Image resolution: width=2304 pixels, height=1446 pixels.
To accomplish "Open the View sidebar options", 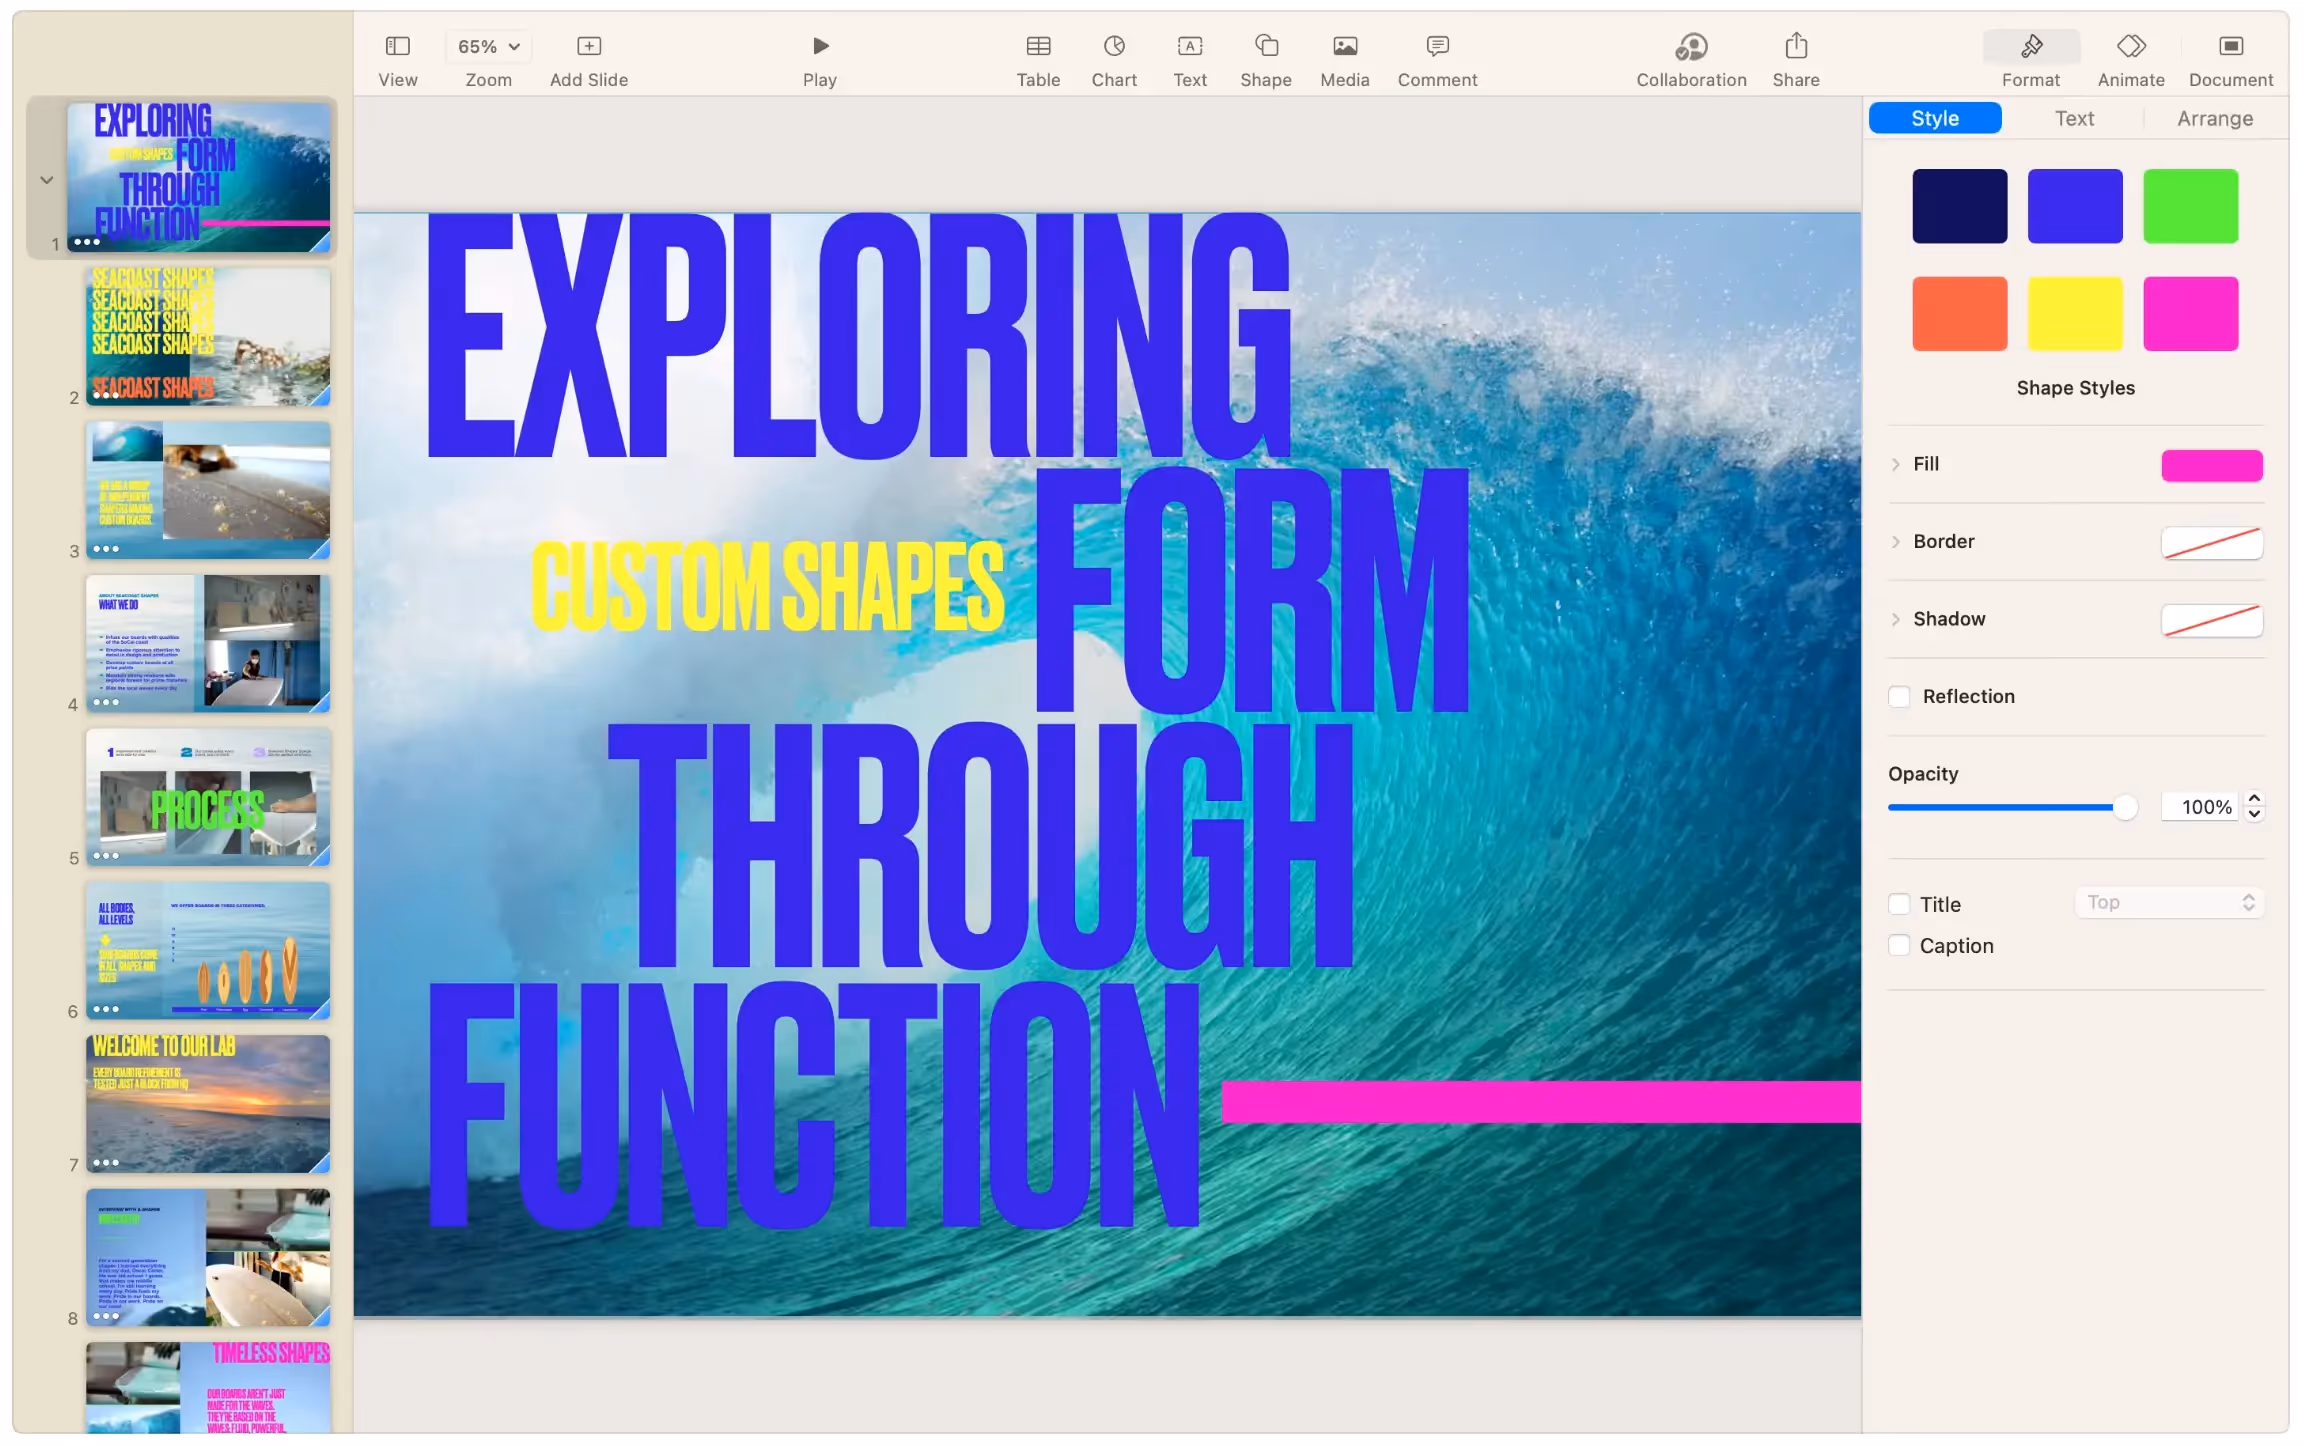I will pyautogui.click(x=397, y=60).
